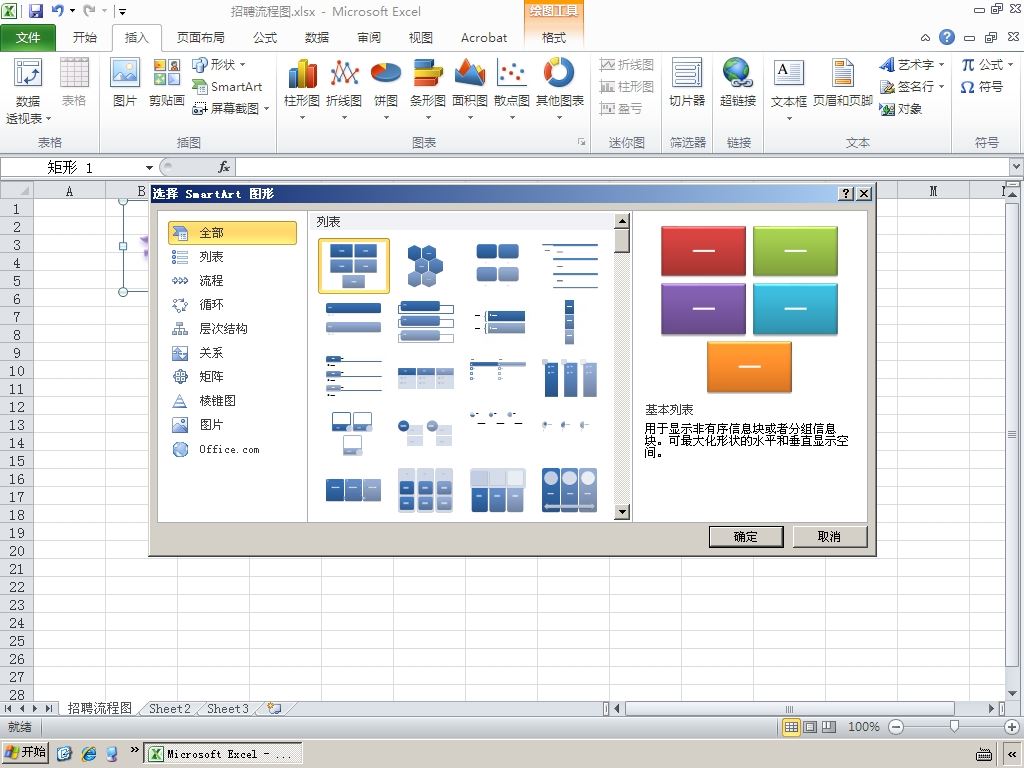
Task: Choose the Office.com SmartArt category
Action: pyautogui.click(x=232, y=449)
